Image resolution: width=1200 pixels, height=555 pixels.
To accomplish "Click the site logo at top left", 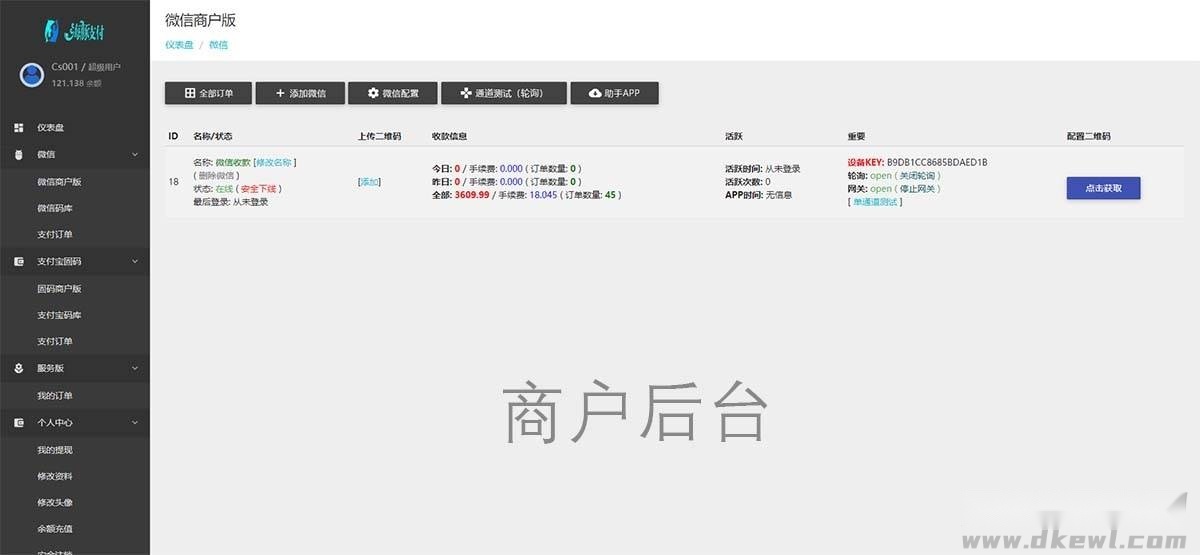I will click(74, 31).
